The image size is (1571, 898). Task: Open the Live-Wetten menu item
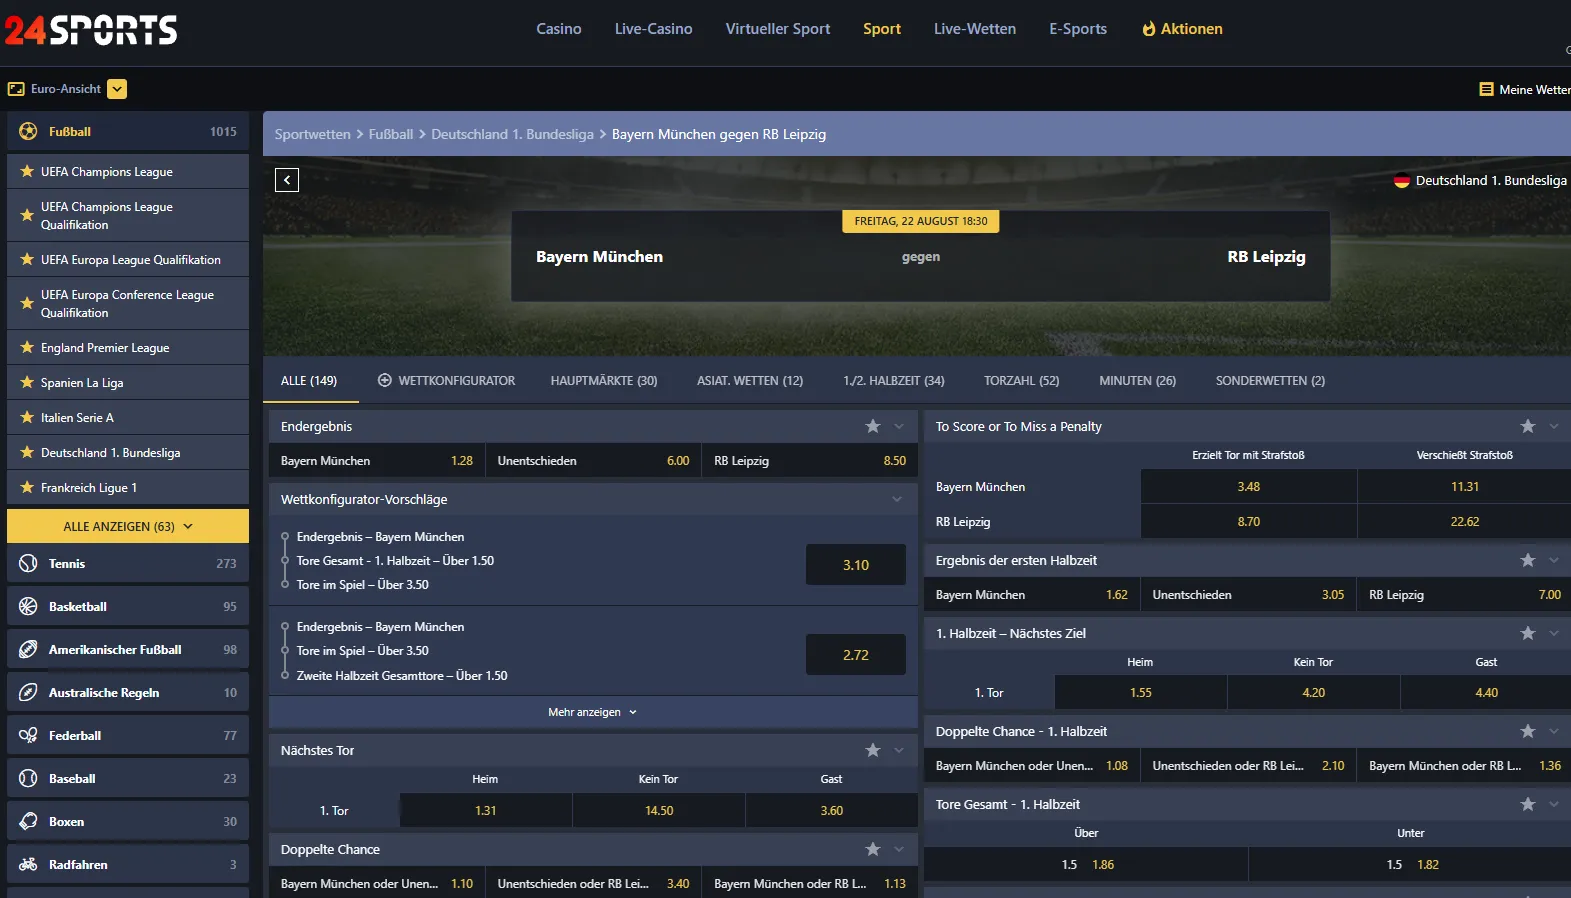[x=975, y=29]
